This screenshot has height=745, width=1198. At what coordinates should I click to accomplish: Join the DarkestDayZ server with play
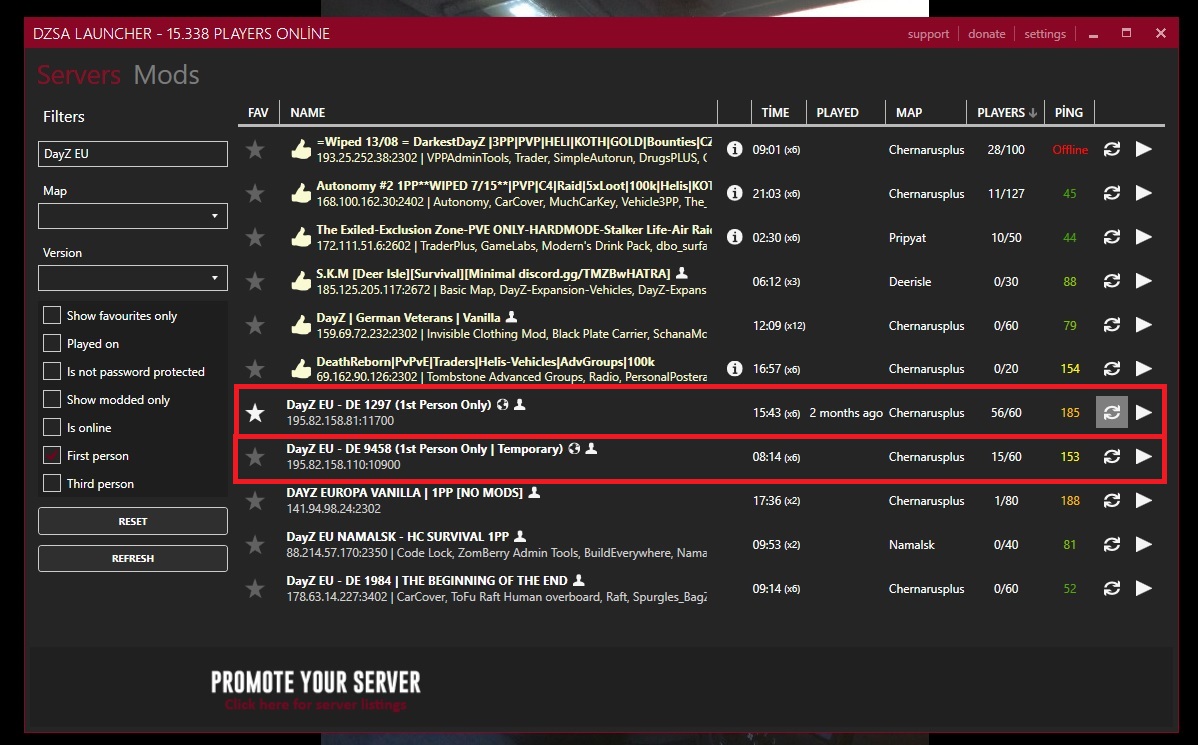tap(1144, 149)
